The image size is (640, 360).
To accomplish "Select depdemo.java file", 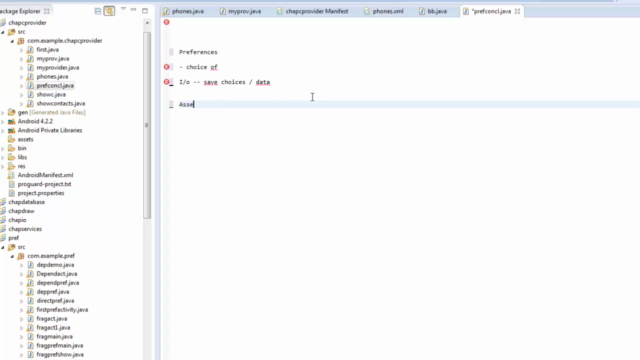I will [55, 265].
